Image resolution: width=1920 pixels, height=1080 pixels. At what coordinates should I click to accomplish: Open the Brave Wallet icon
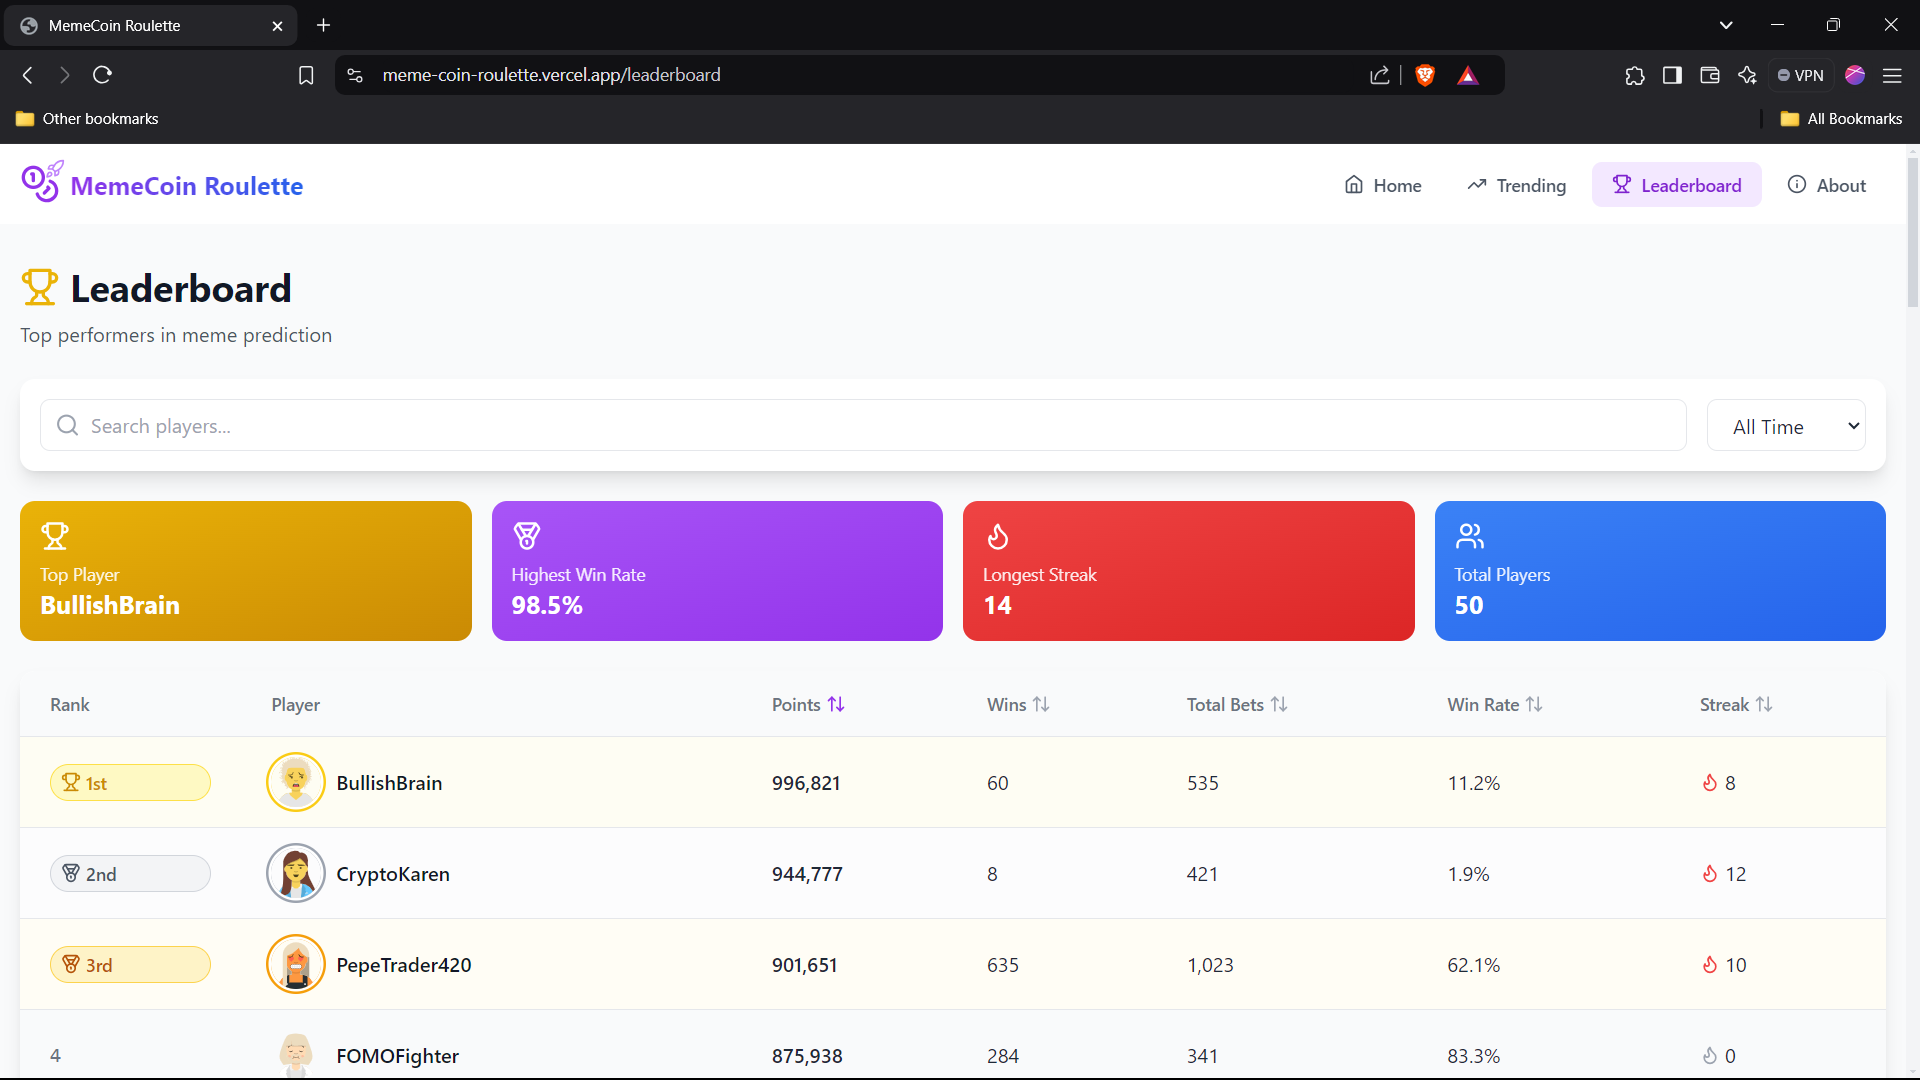point(1710,75)
